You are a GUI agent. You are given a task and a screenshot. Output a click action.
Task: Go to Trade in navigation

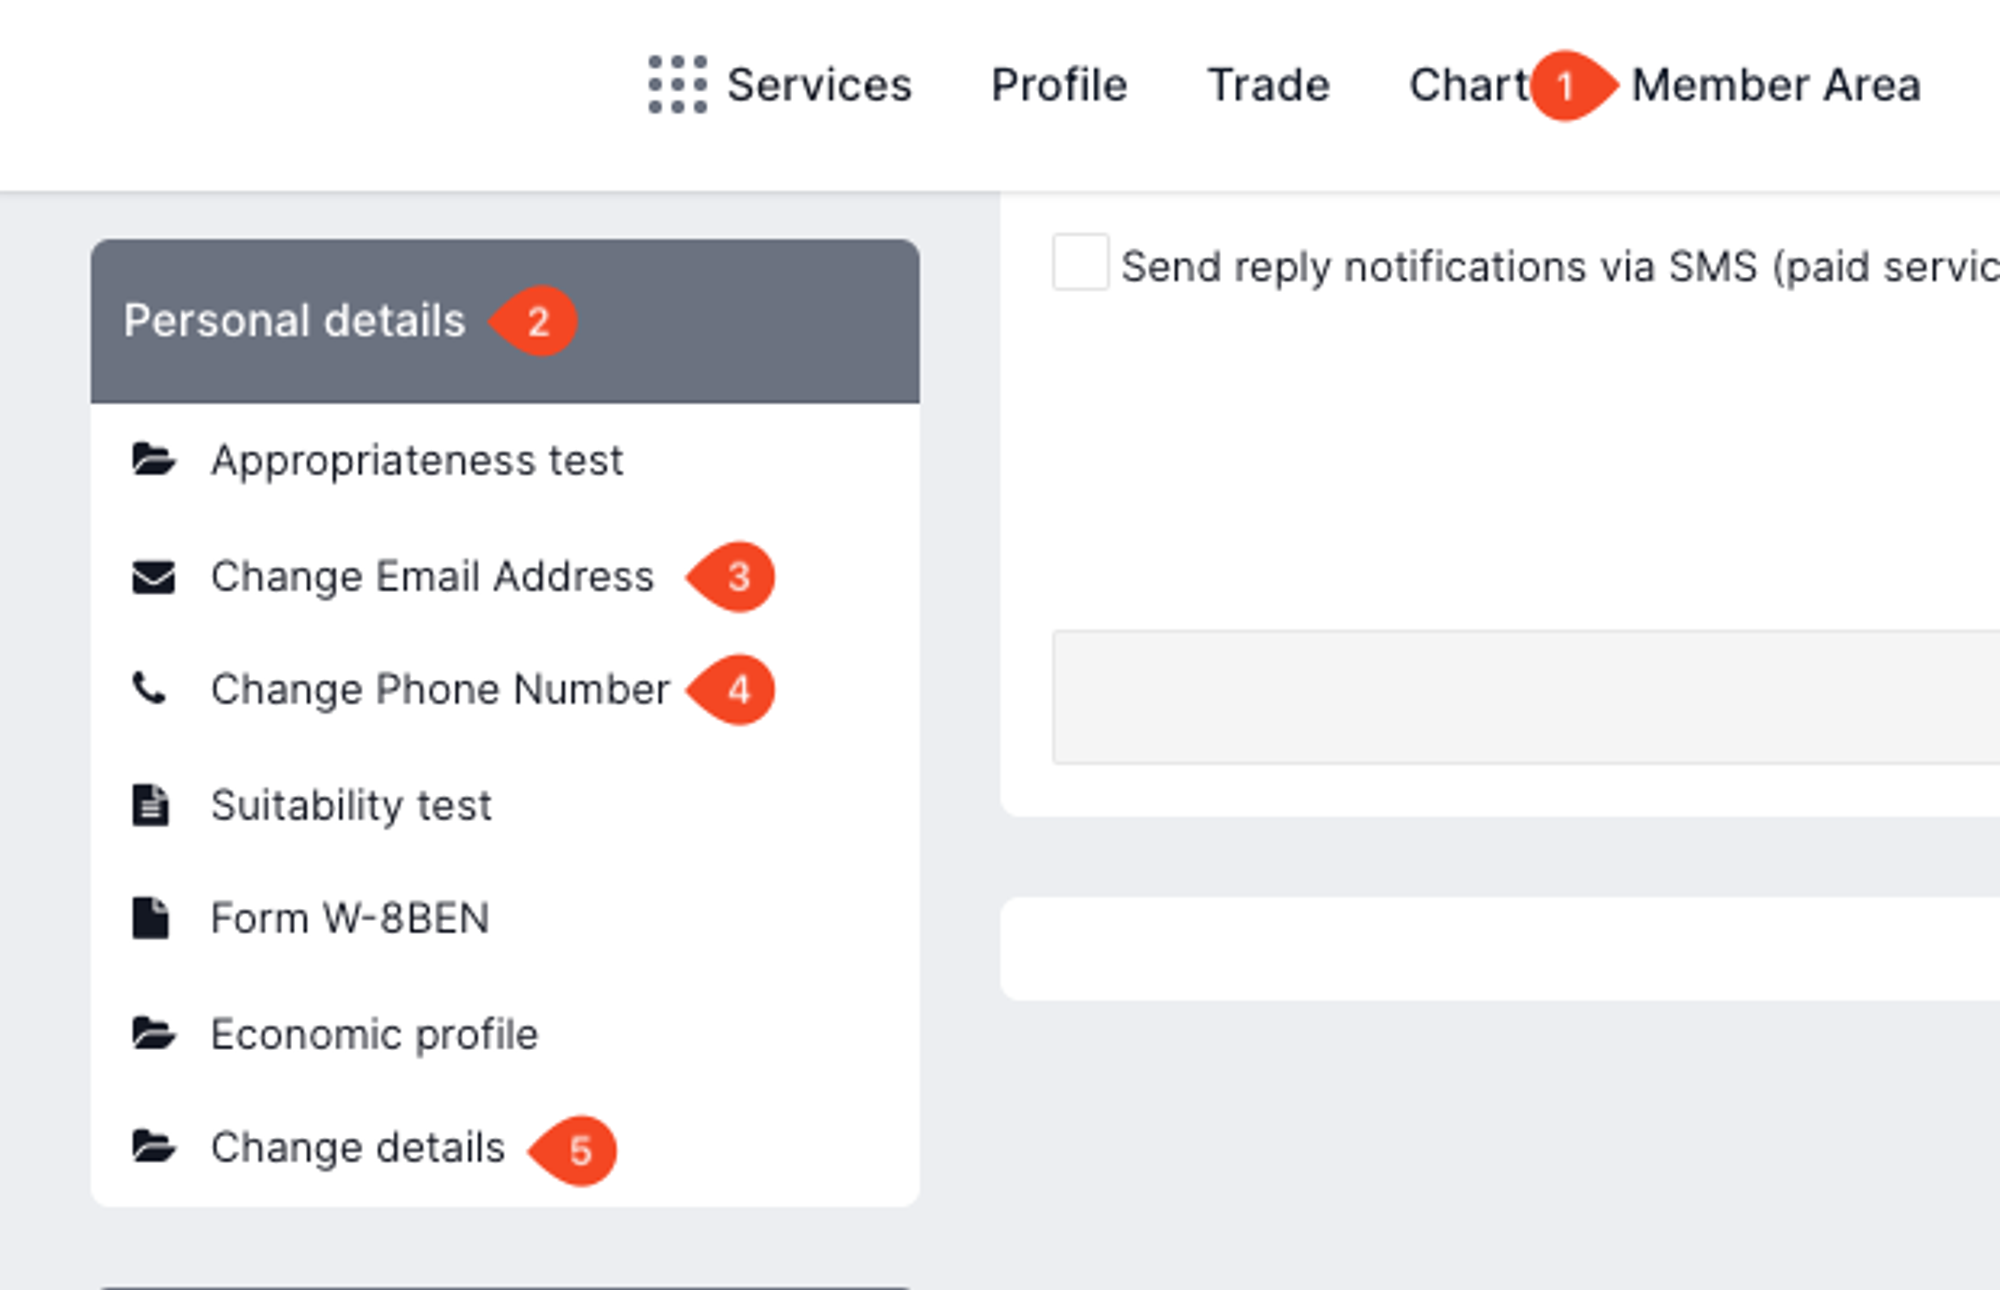point(1268,85)
